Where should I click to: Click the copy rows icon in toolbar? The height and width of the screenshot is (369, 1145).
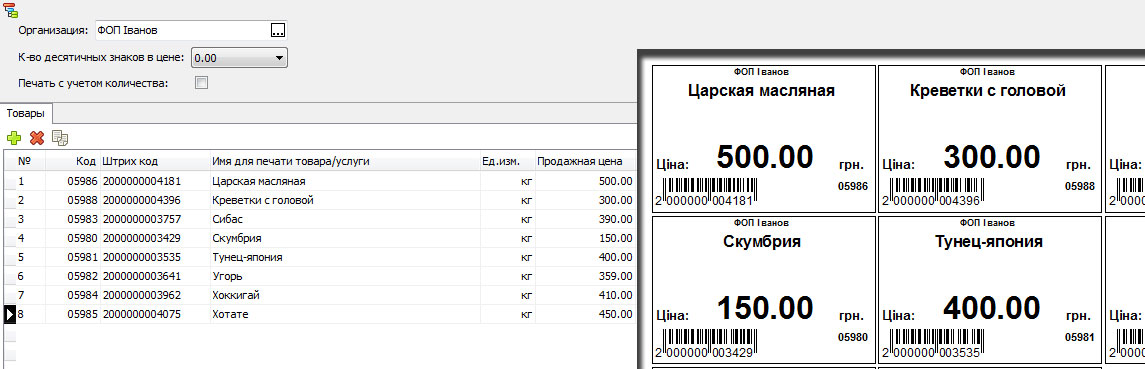coord(61,137)
